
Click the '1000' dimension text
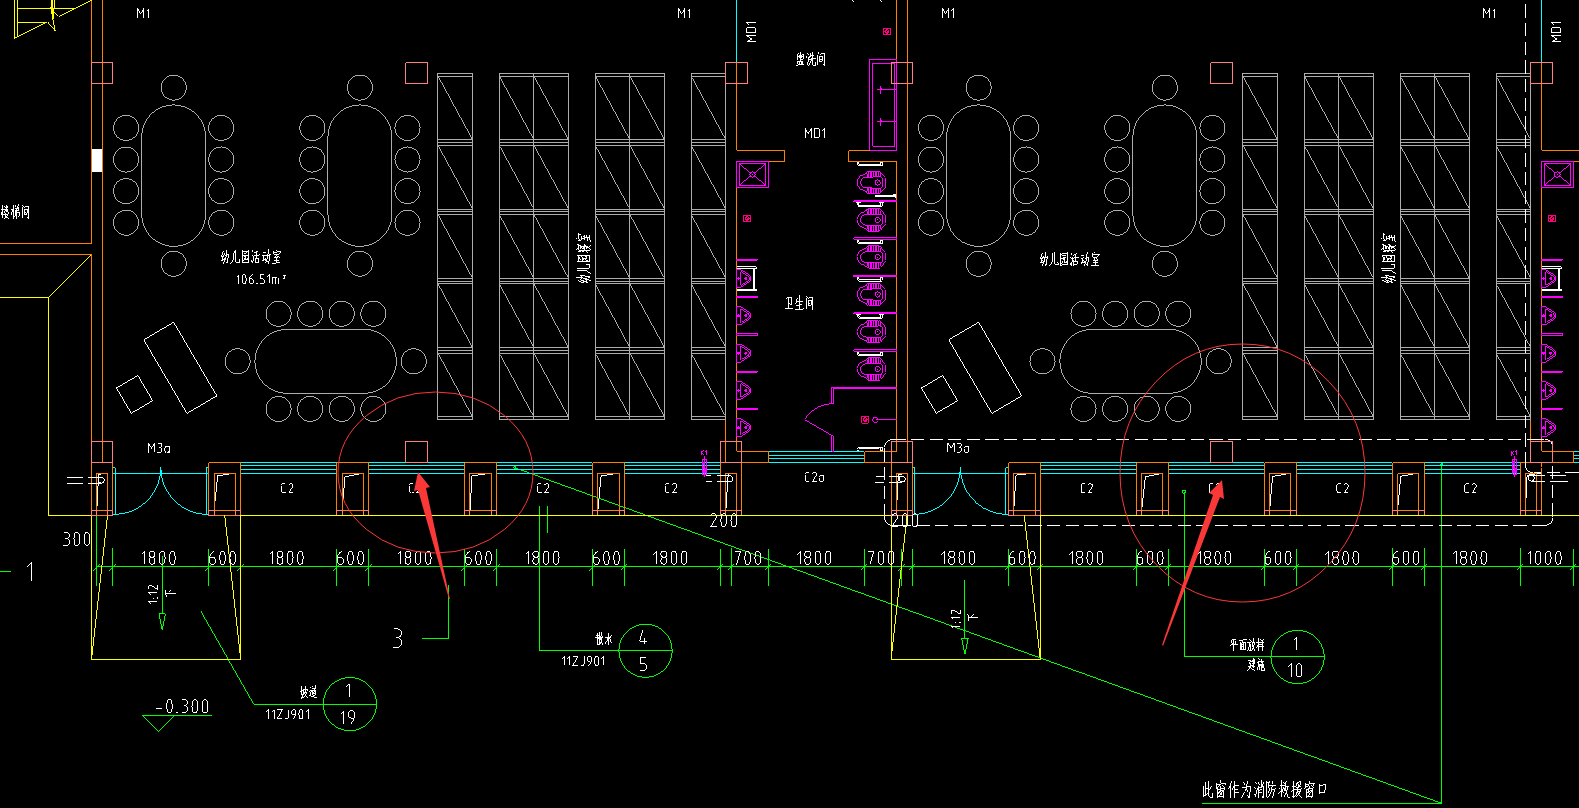[x=1544, y=558]
